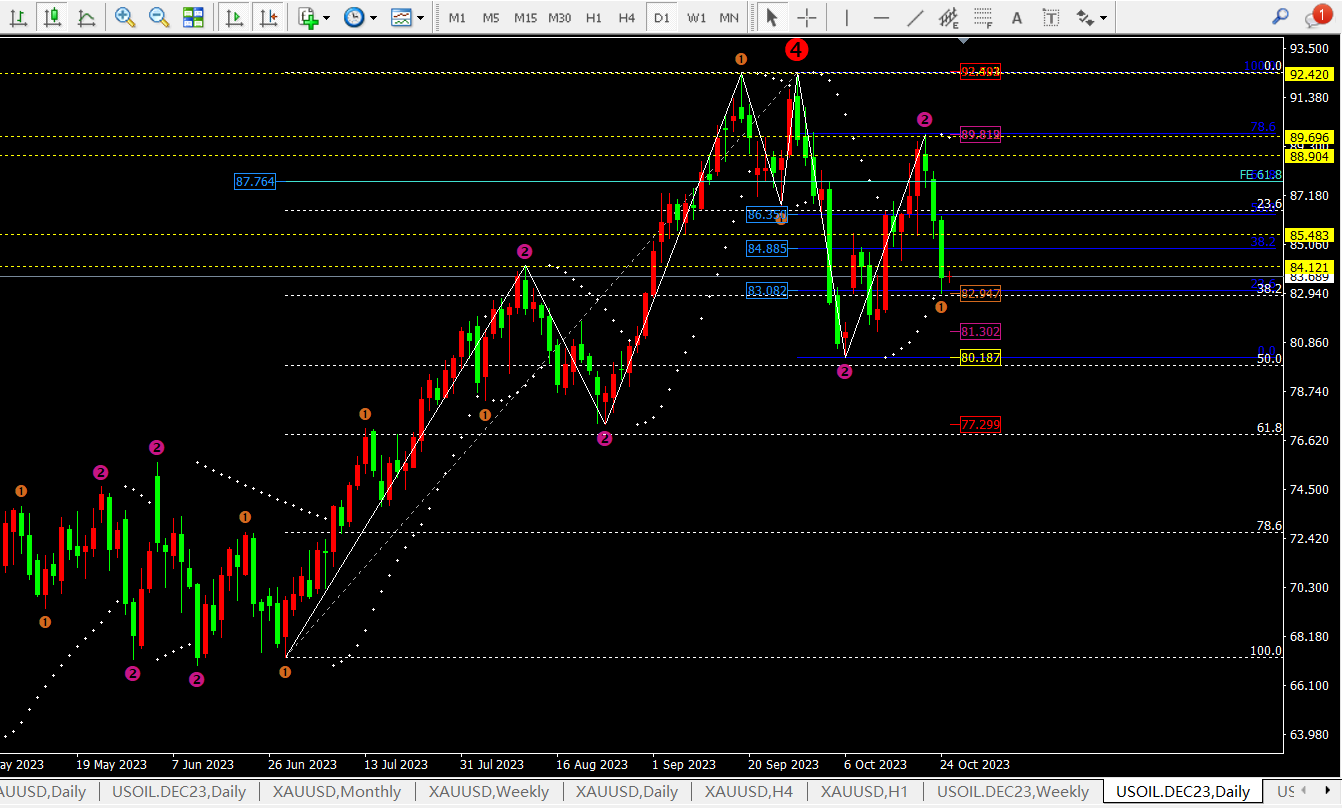Choose the trendline drawing tool
Viewport: 1342px width, 808px height.
[915, 17]
